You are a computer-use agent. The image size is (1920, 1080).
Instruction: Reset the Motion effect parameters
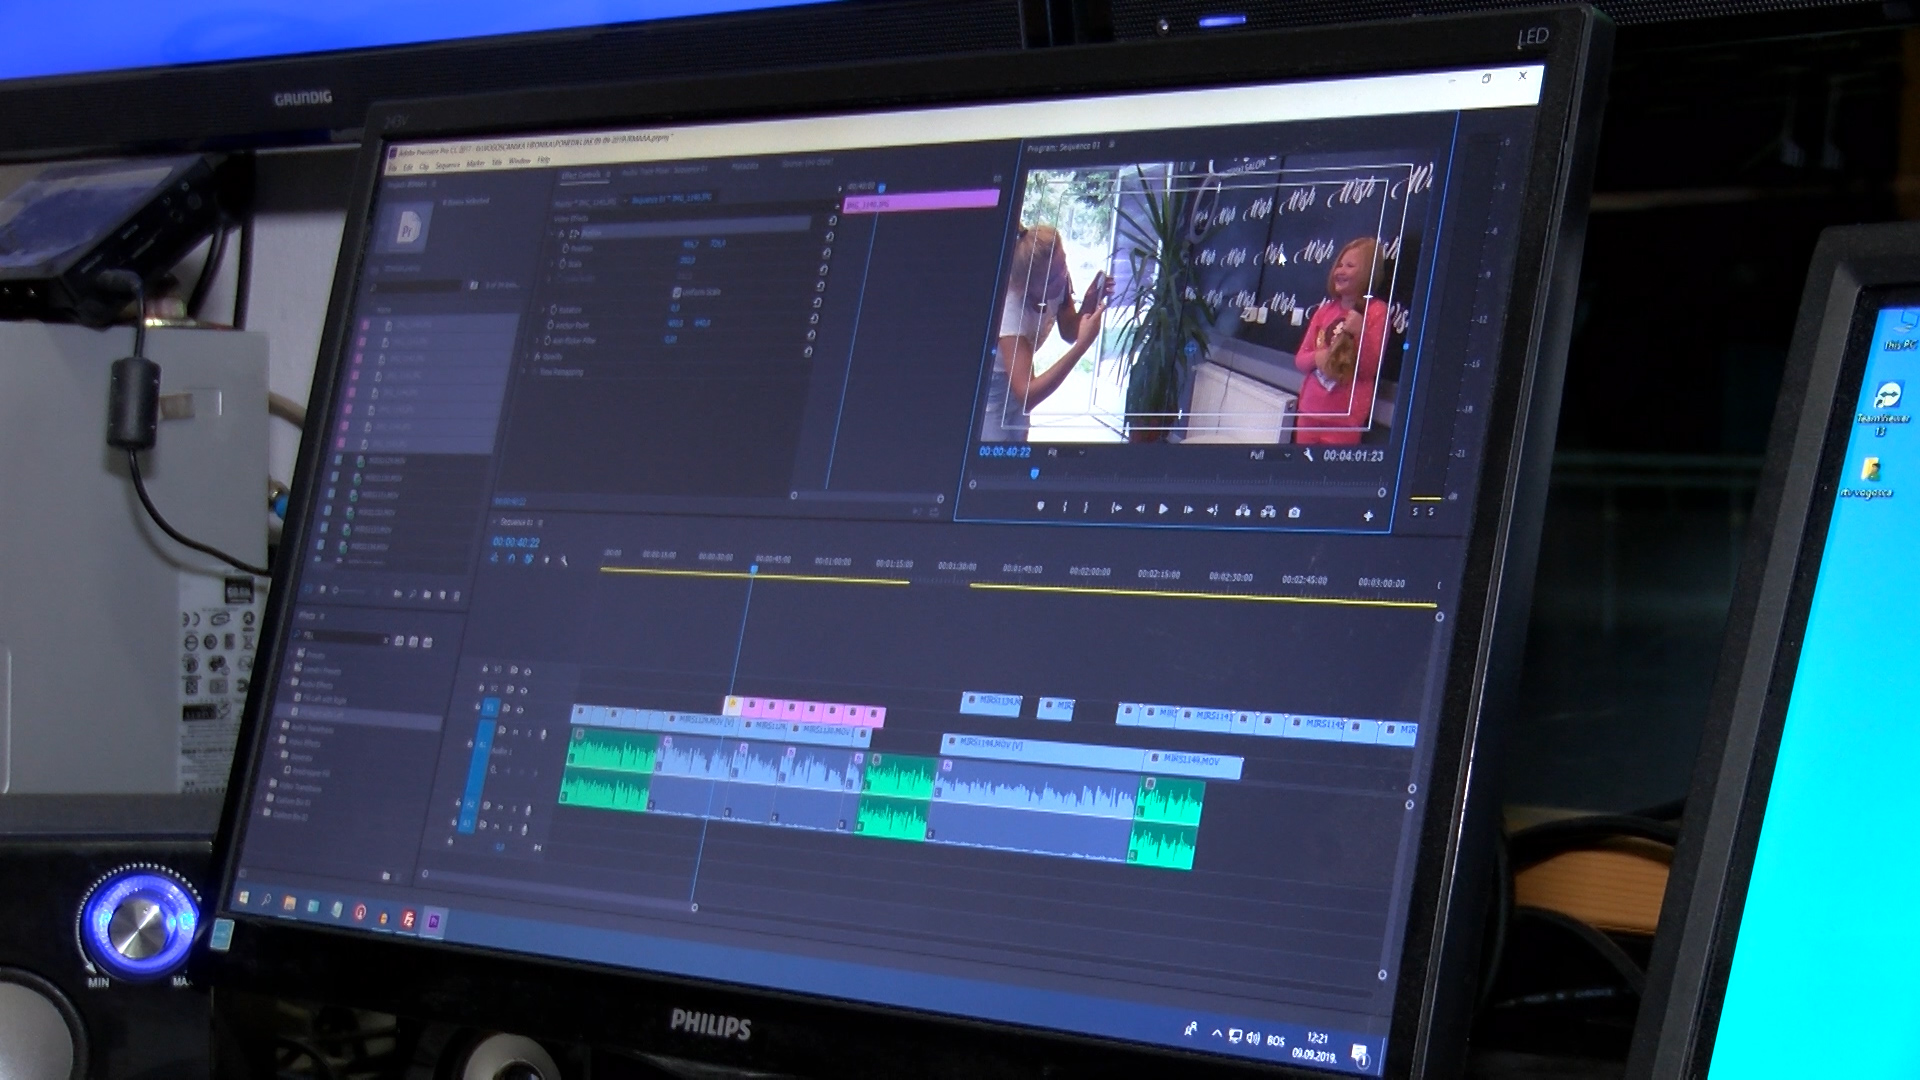[x=831, y=221]
